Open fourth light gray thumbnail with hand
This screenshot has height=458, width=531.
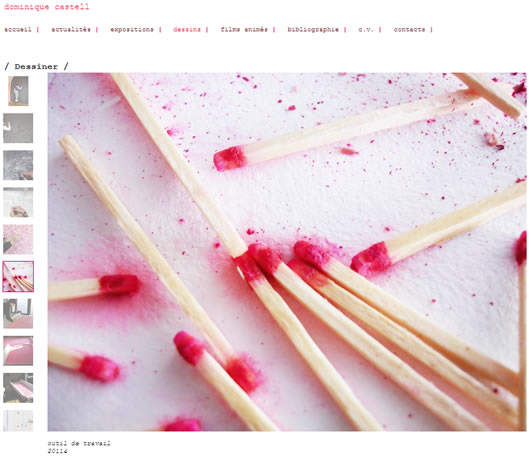coord(18,202)
